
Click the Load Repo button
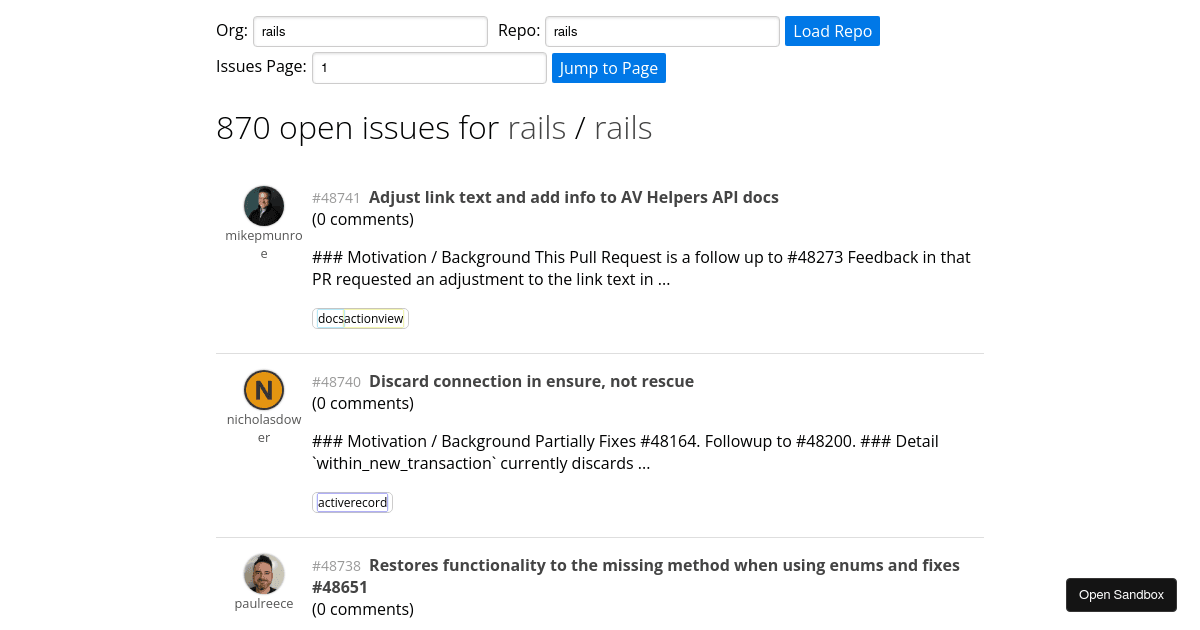click(832, 31)
